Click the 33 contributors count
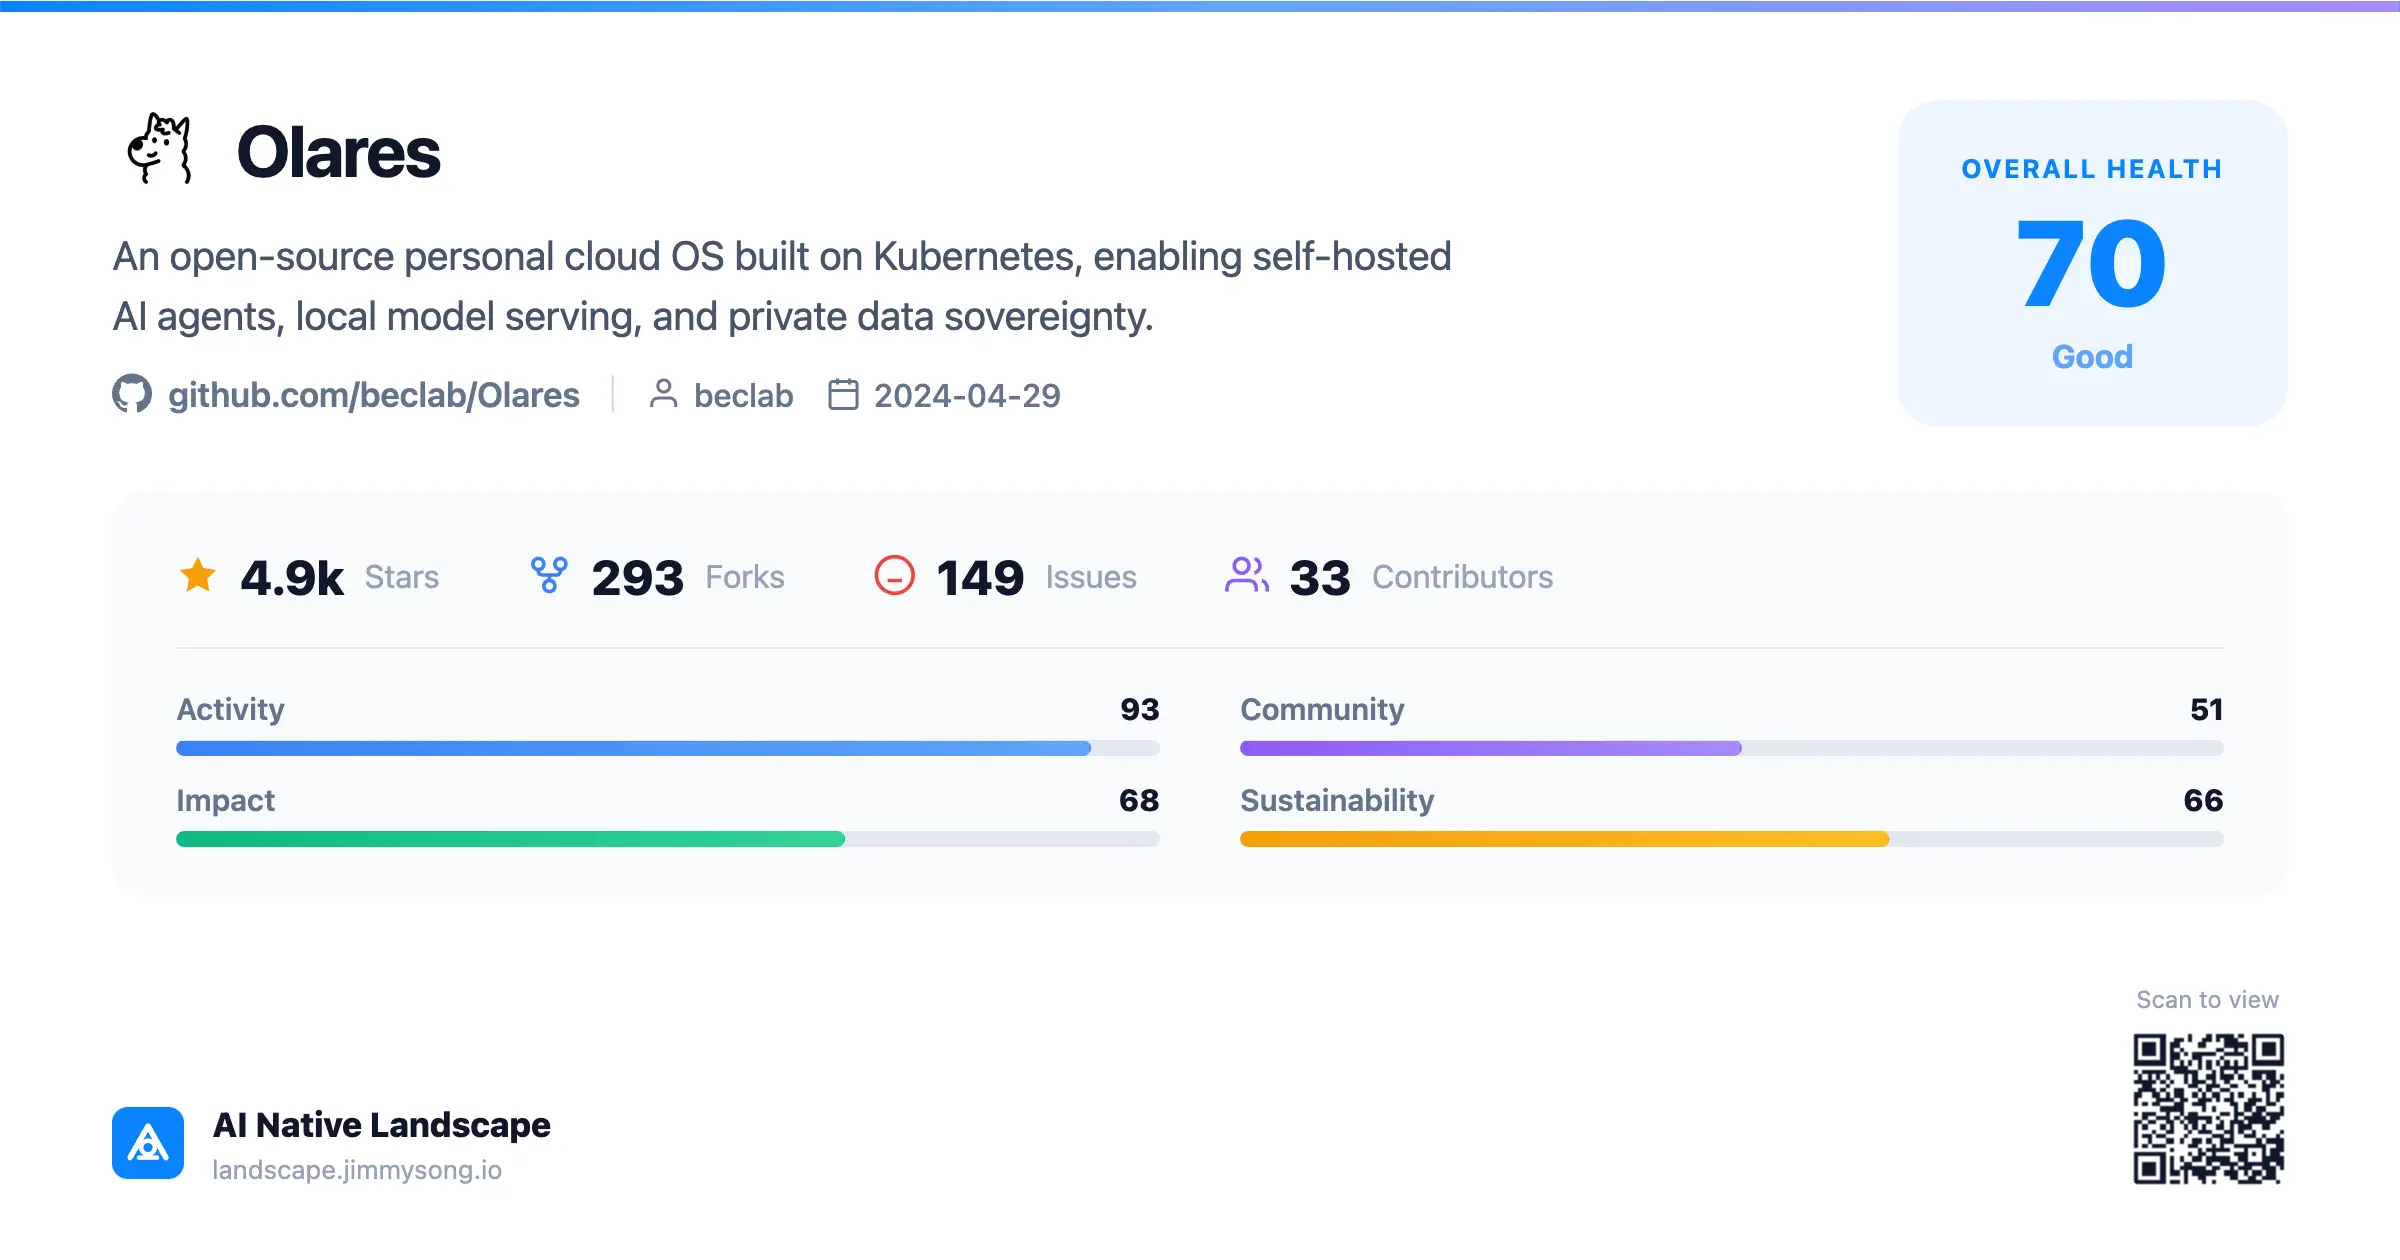Viewport: 2400px width, 1260px height. 1320,578
